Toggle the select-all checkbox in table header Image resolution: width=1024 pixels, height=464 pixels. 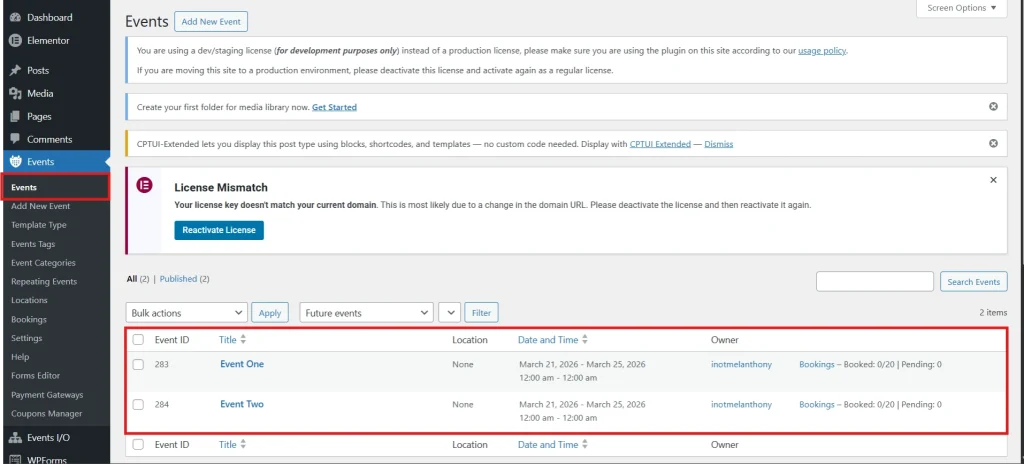138,340
